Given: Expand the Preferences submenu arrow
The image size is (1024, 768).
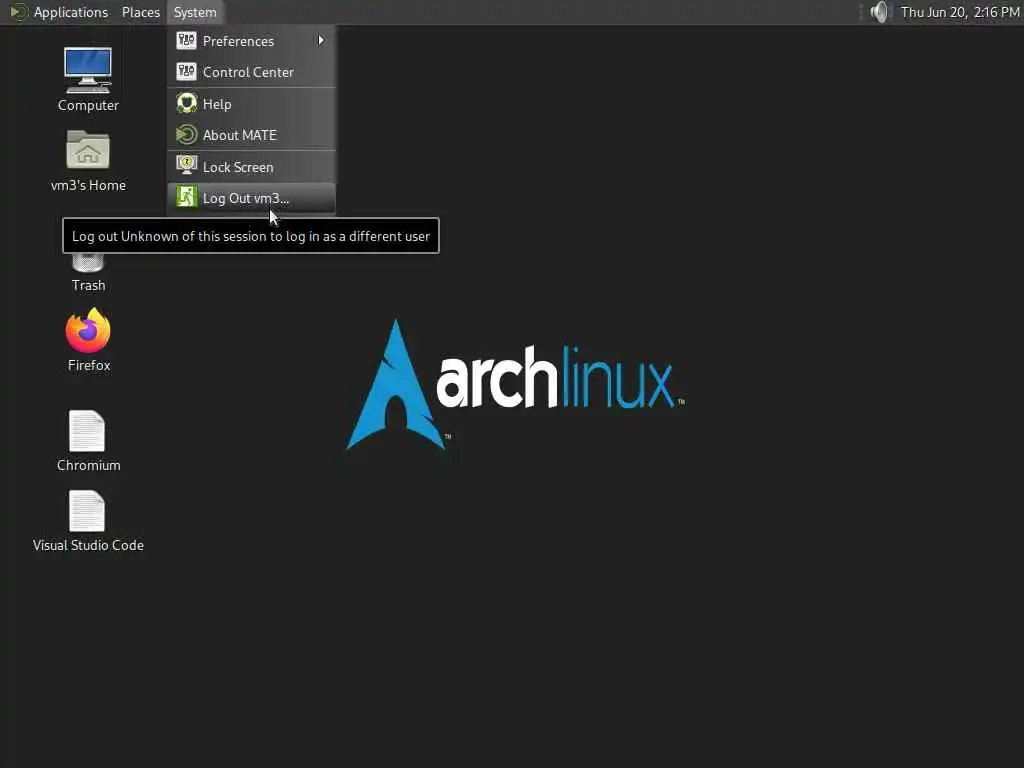Looking at the screenshot, I should [x=321, y=40].
